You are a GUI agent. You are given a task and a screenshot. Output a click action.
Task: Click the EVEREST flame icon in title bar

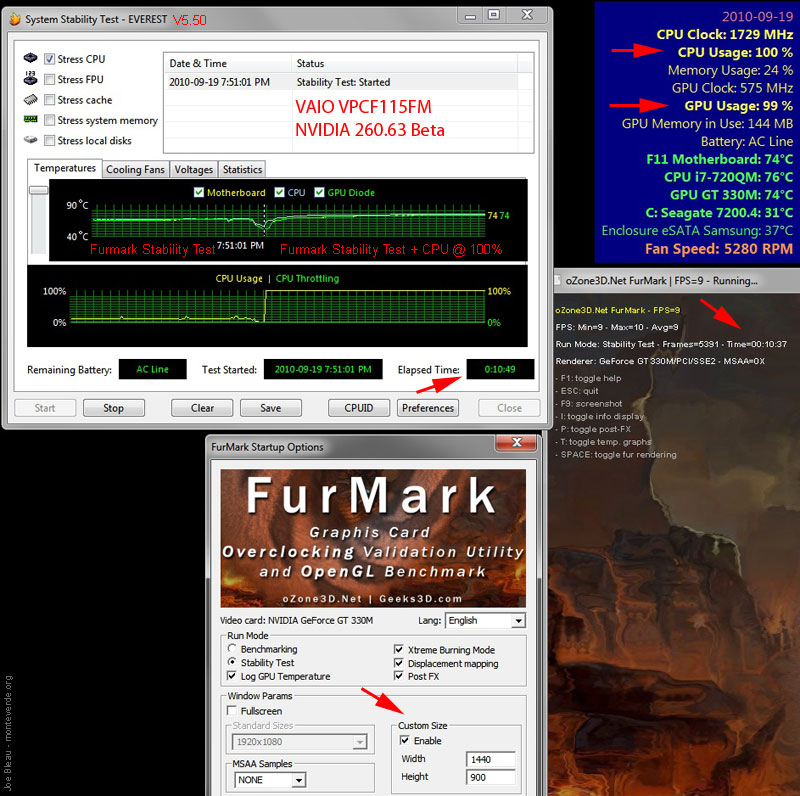click(14, 19)
